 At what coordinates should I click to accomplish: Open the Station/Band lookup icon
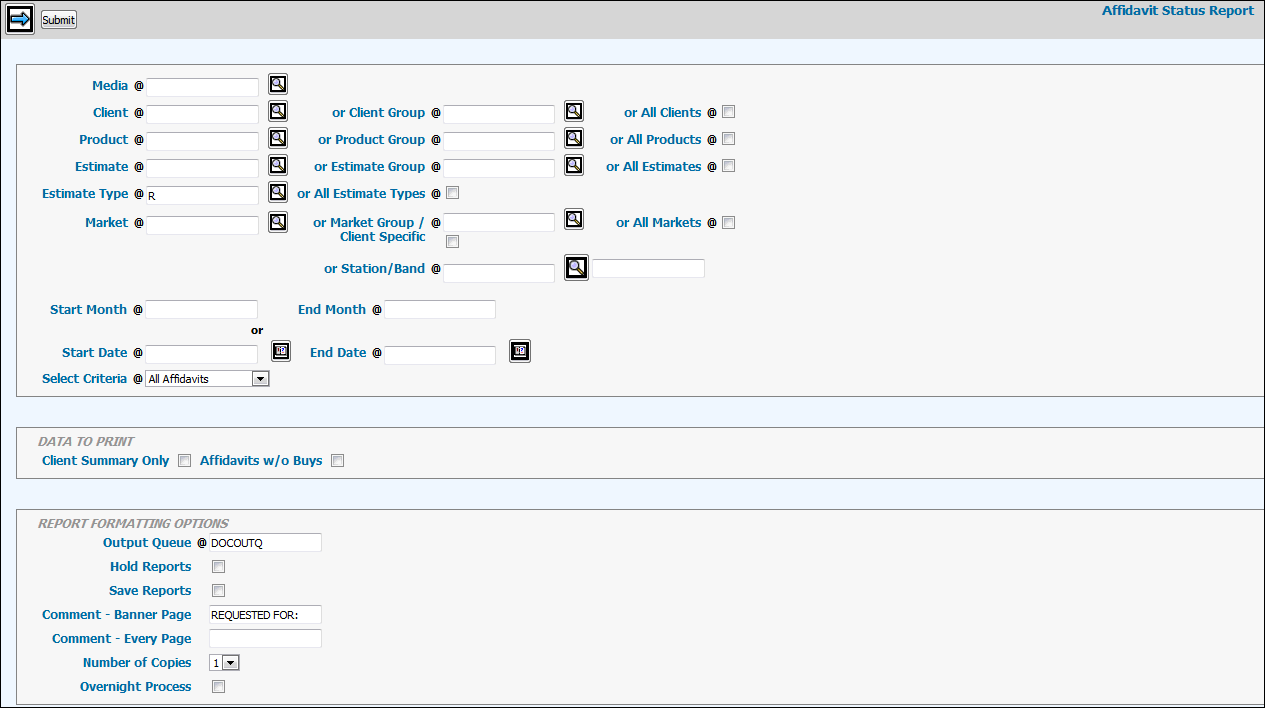[576, 267]
